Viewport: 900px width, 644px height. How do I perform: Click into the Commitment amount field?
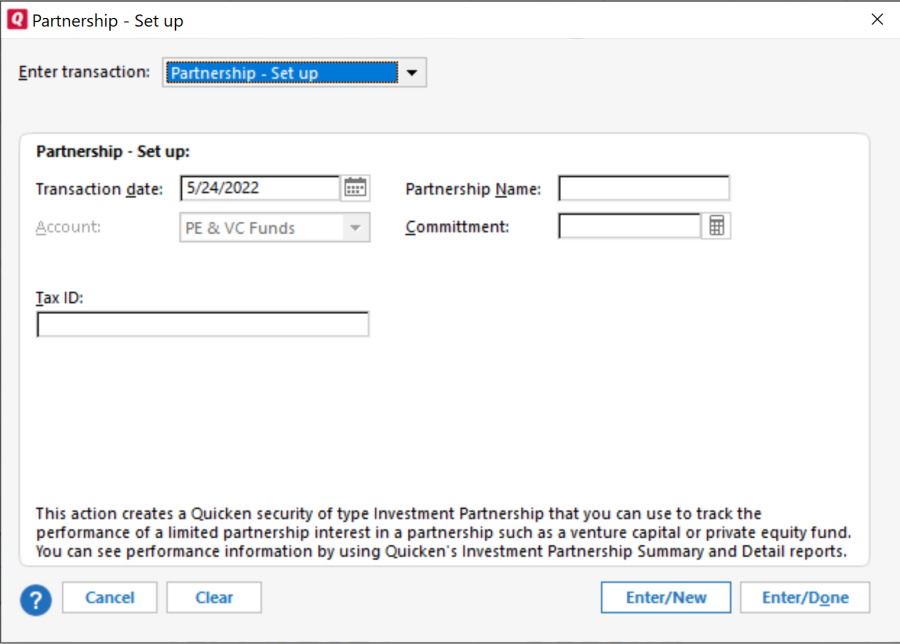pos(629,227)
